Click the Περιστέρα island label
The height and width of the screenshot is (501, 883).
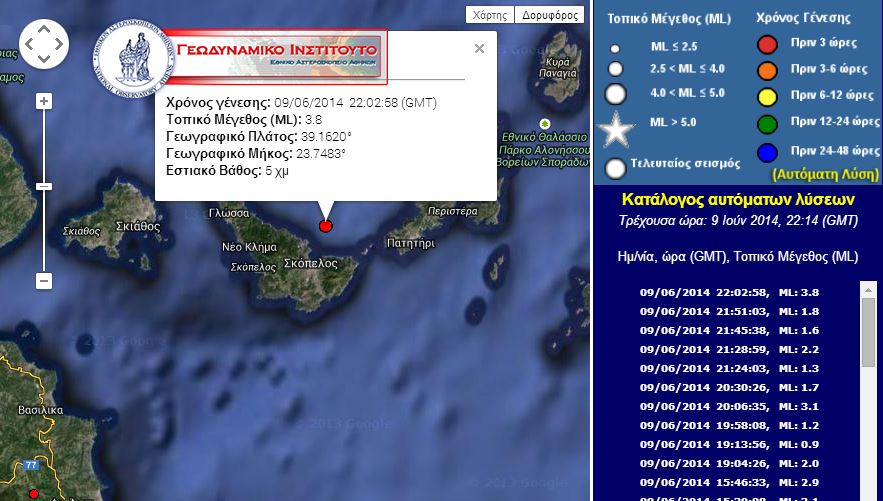coord(453,211)
